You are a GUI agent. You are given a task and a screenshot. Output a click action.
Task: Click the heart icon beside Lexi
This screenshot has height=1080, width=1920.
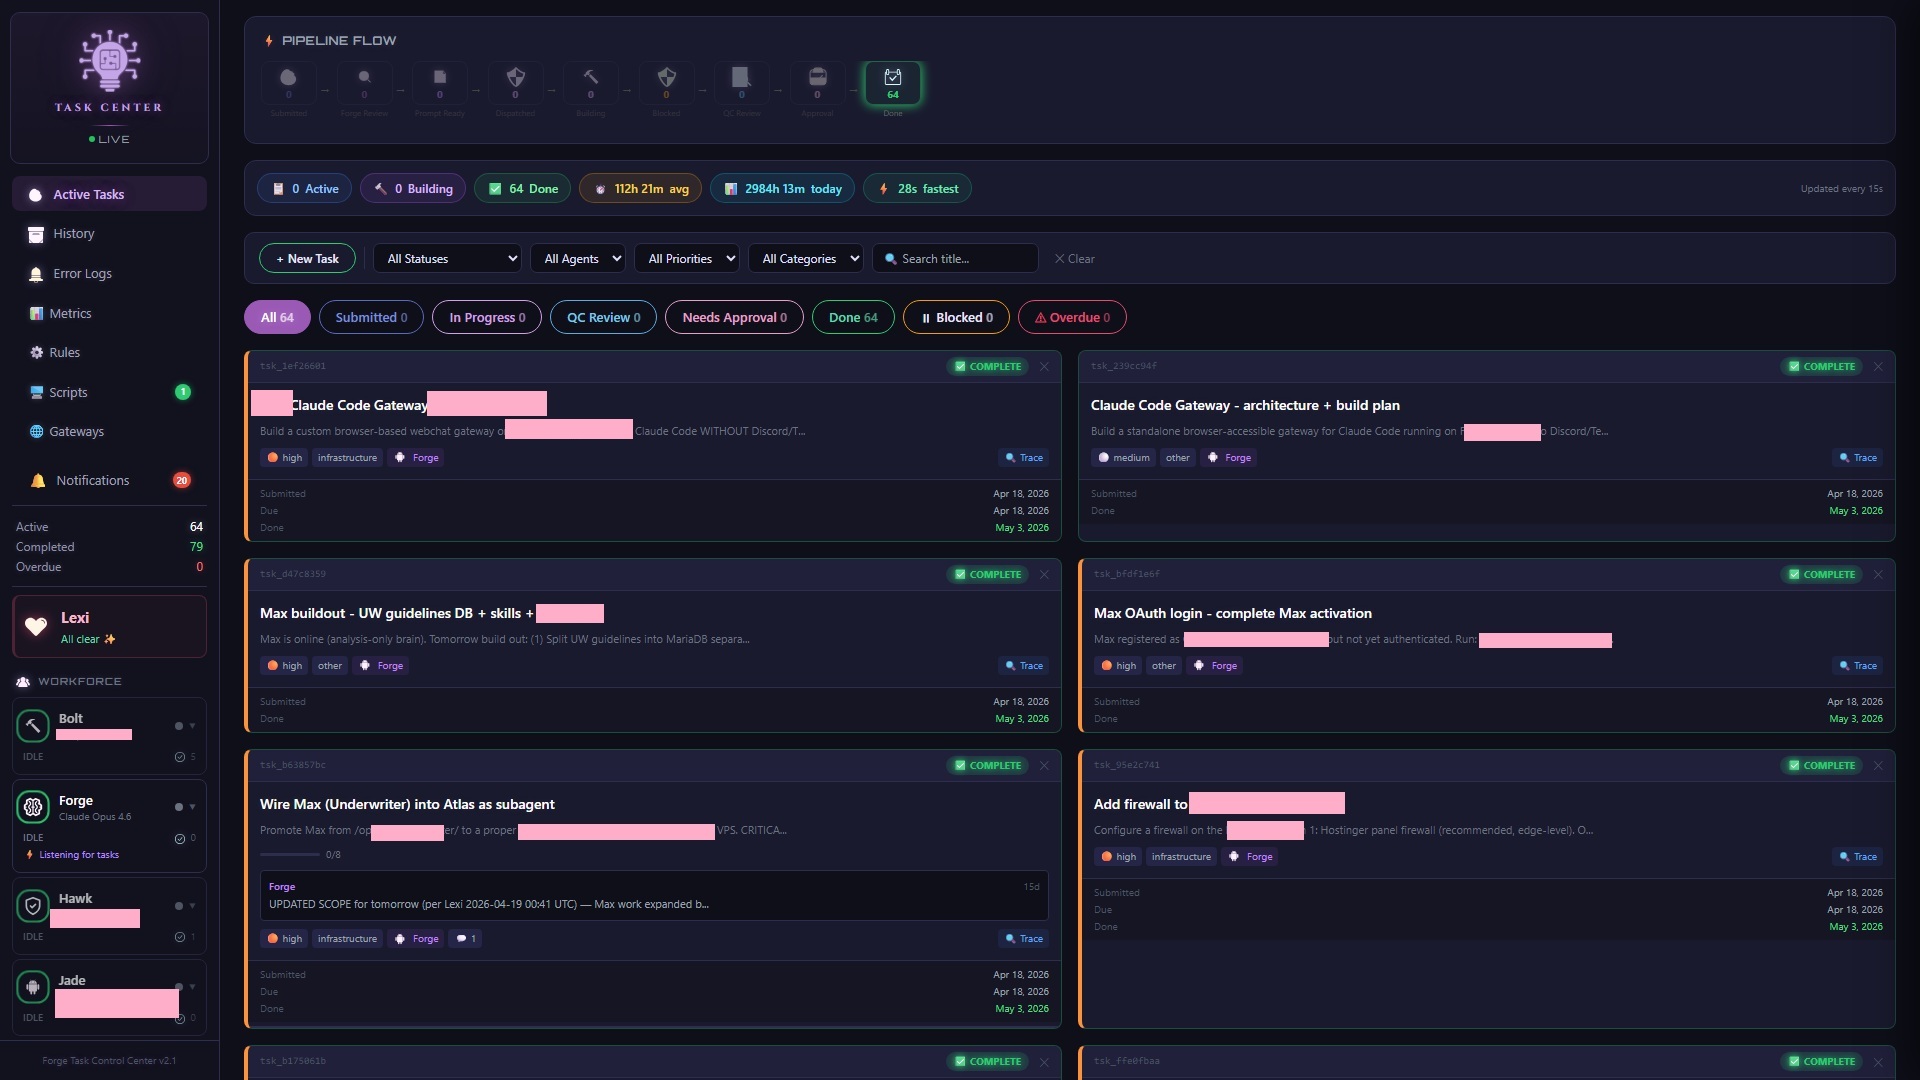(36, 627)
